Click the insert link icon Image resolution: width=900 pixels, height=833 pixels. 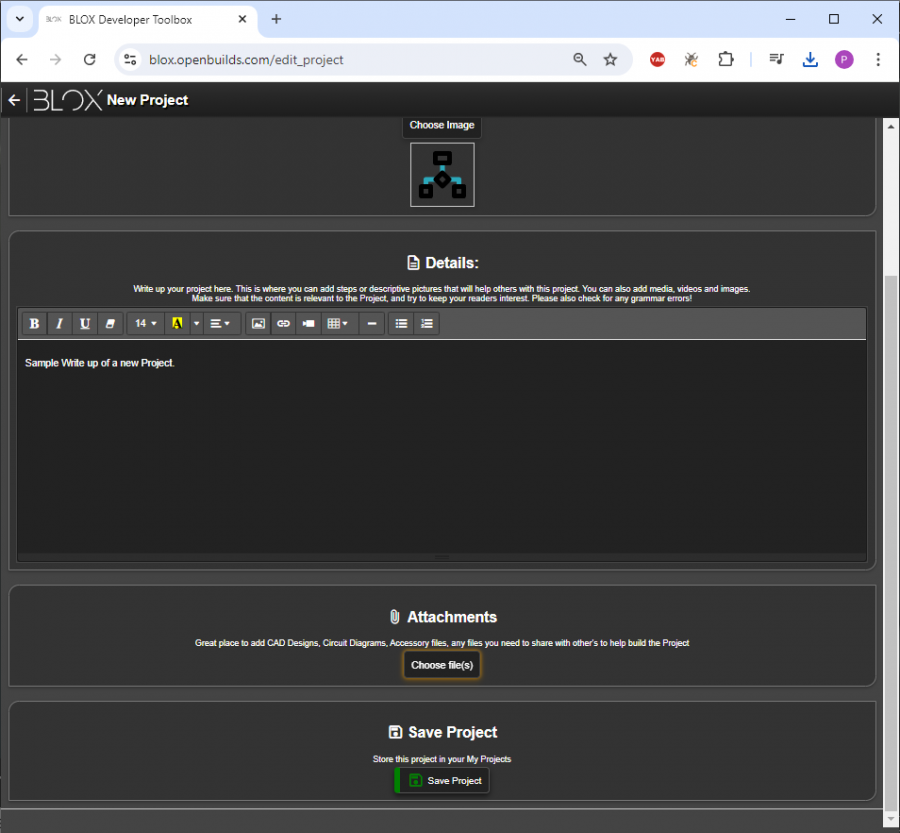[283, 324]
